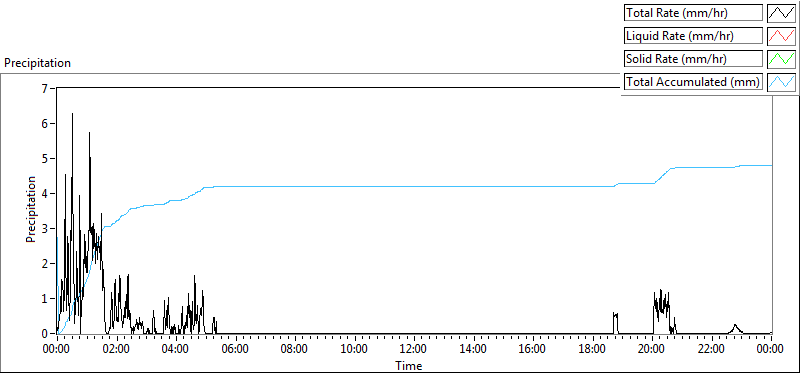Click the vertical Precipitation y-axis title

(31, 210)
